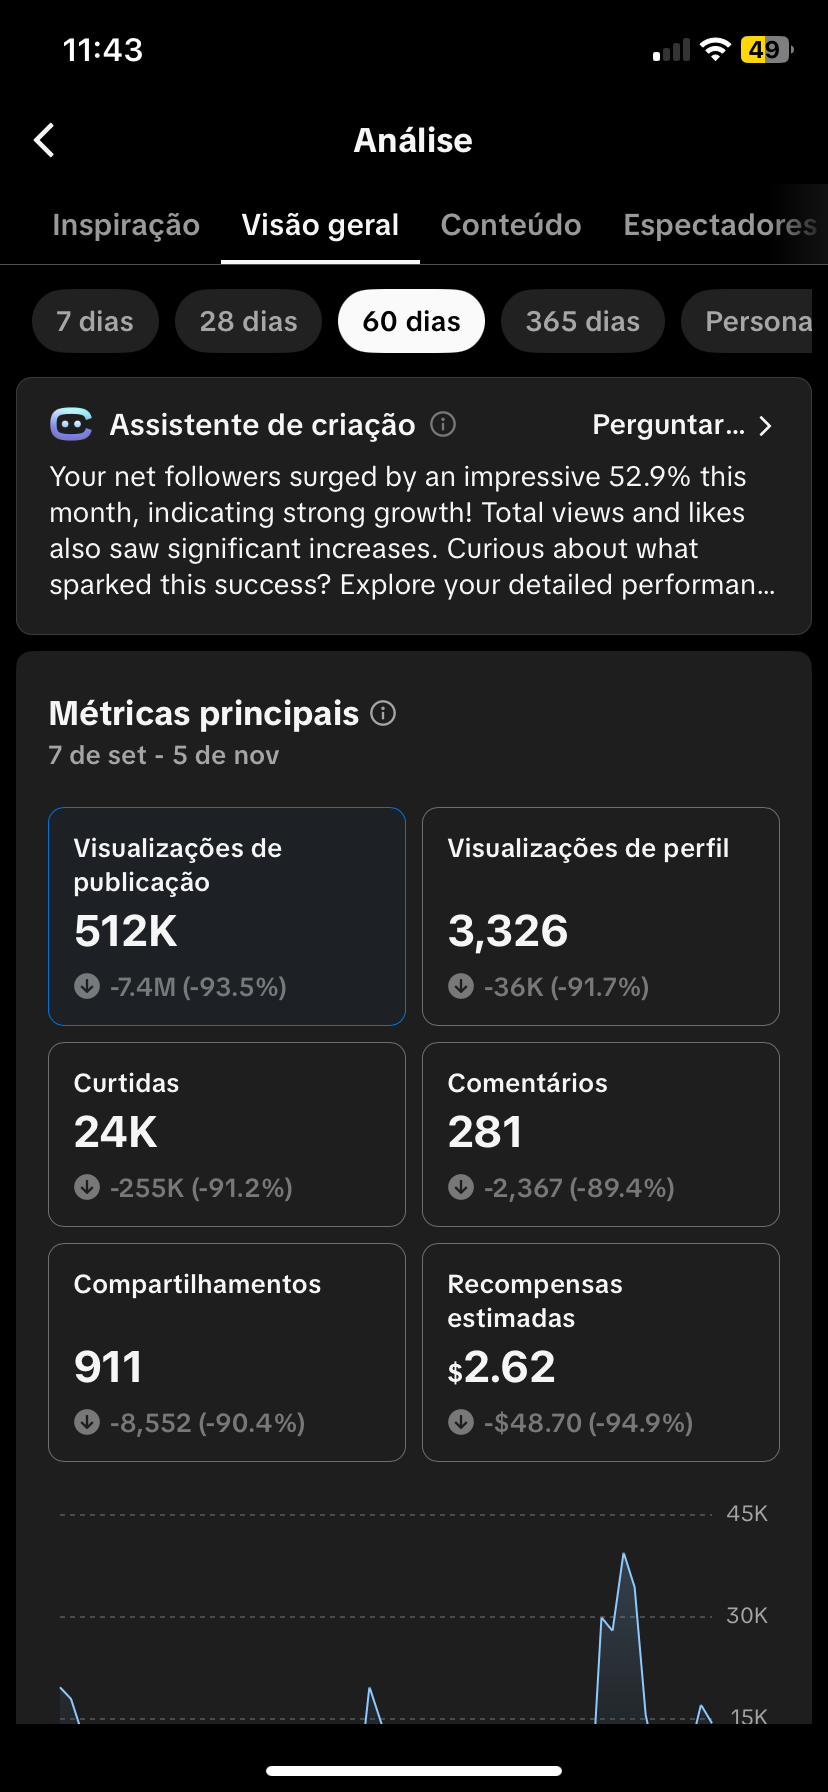Viewport: 828px width, 1792px height.
Task: Select the 28 dias period chip
Action: [x=248, y=322]
